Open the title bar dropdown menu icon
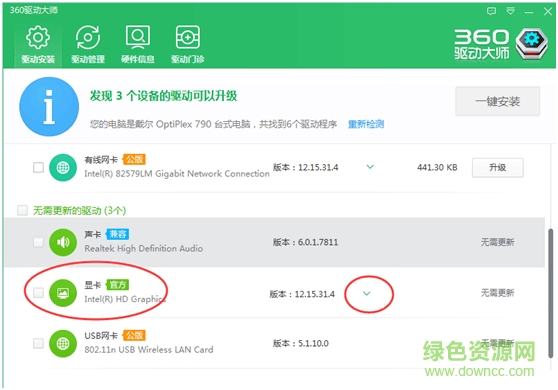The image size is (558, 390). point(510,11)
